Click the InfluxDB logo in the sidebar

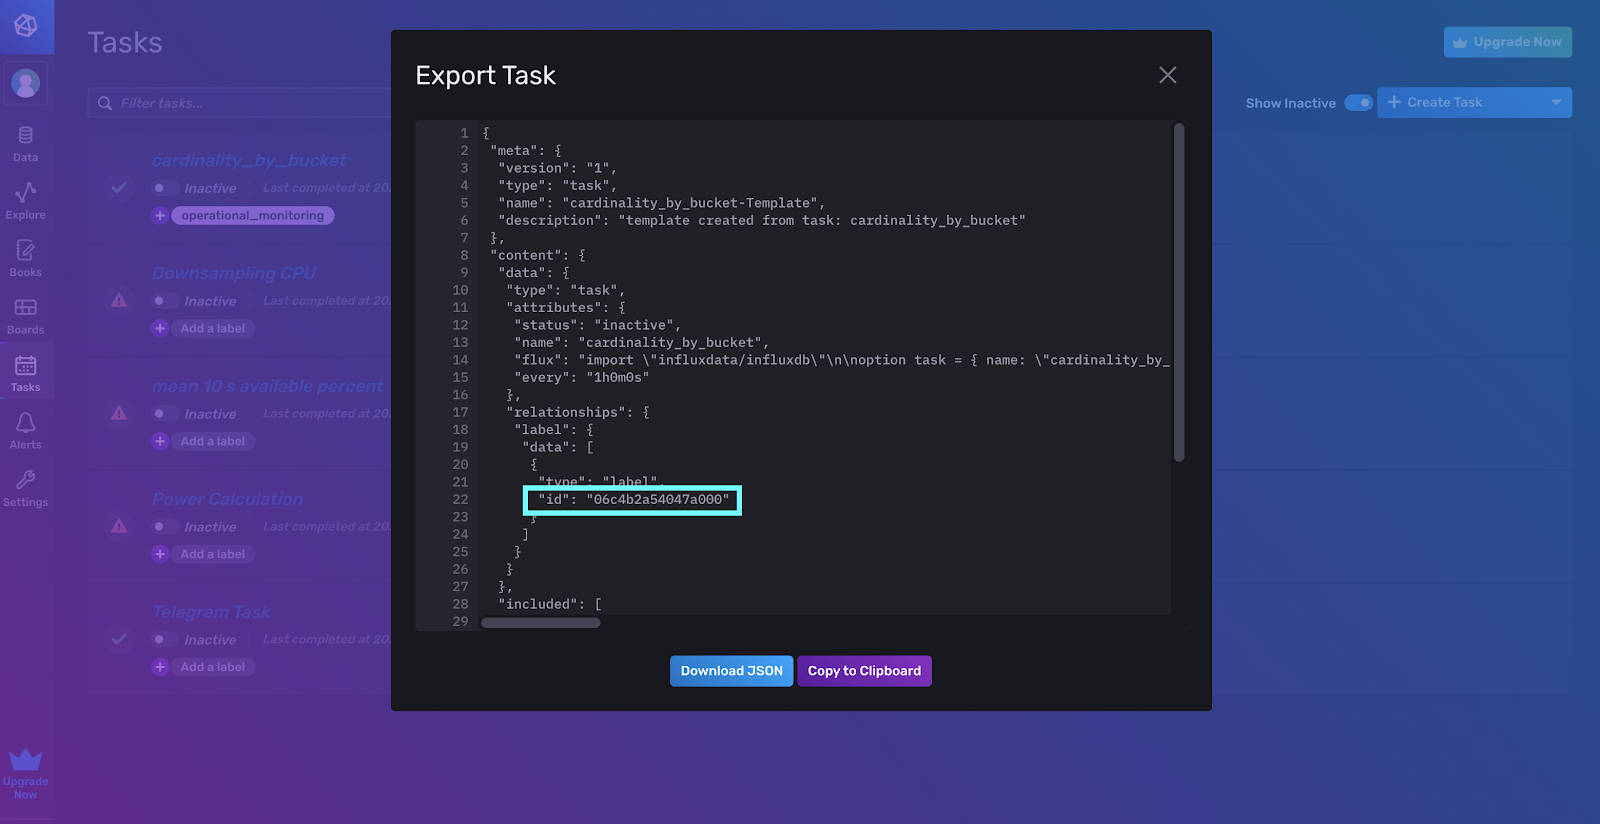[x=26, y=26]
